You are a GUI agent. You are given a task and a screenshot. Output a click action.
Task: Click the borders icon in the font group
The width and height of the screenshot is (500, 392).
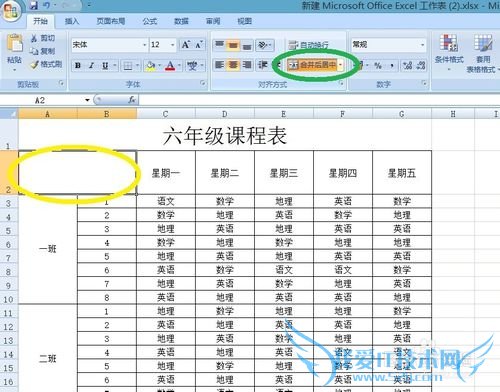(x=128, y=66)
